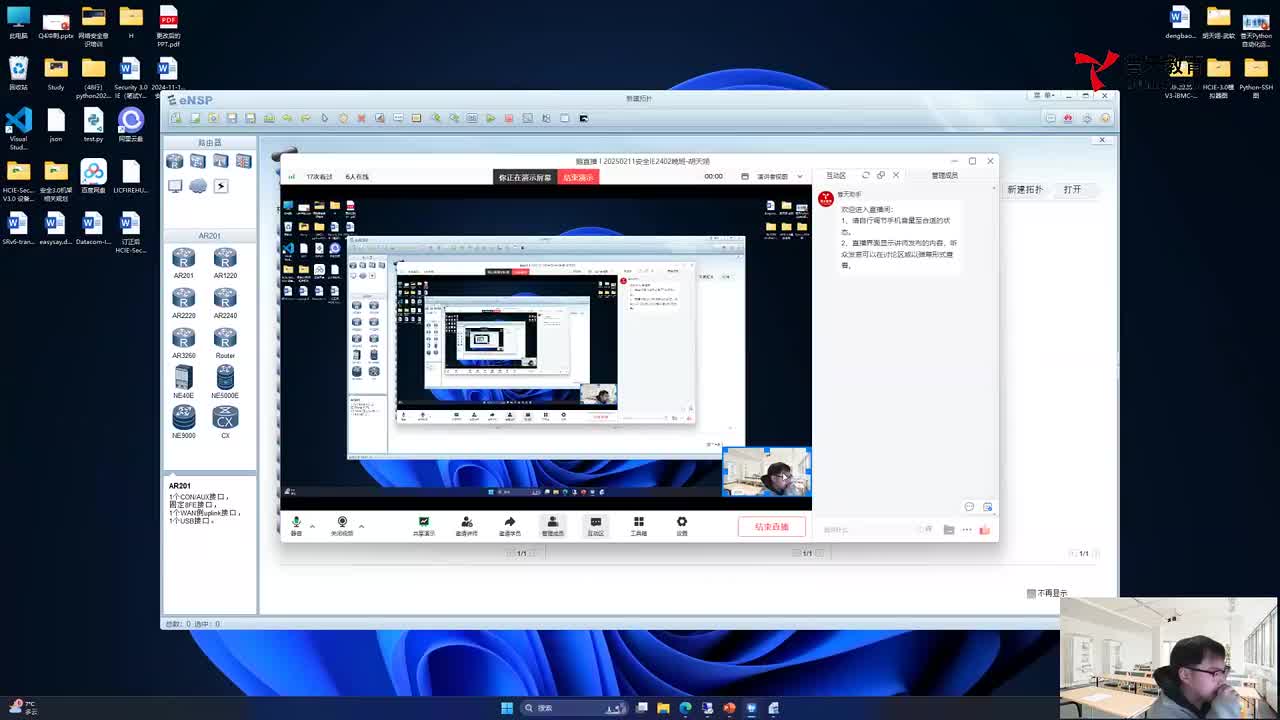Click the chat message input field
This screenshot has height=720, width=1280.
[866, 530]
